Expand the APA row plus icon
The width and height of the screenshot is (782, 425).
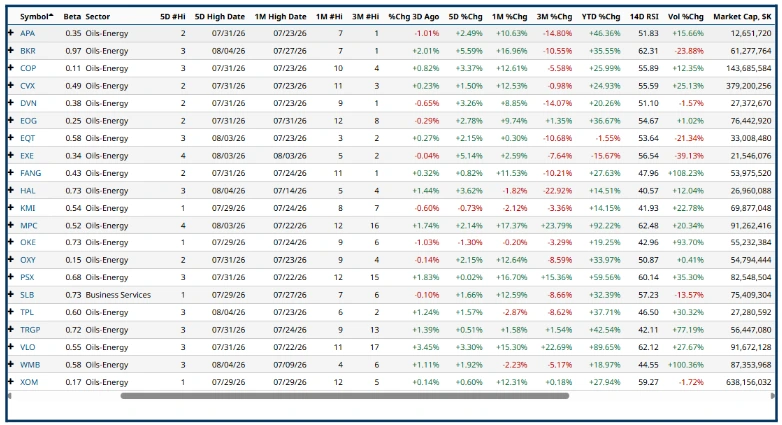pyautogui.click(x=10, y=33)
